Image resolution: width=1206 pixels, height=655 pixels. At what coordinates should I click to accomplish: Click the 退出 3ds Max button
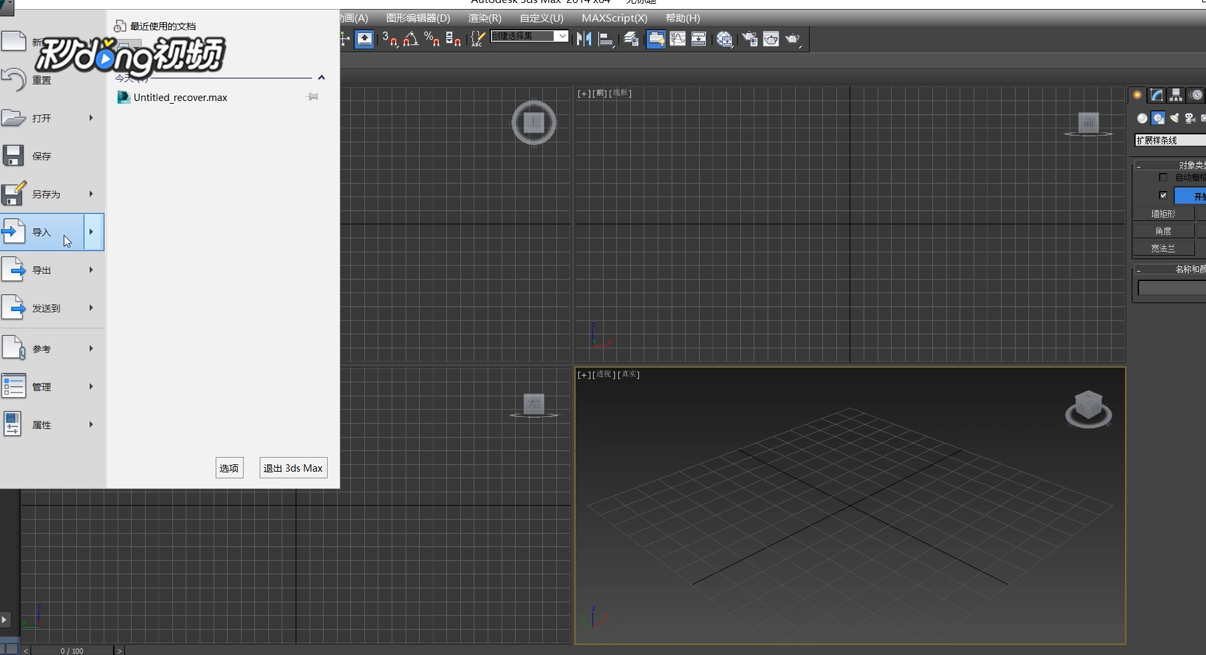point(293,468)
